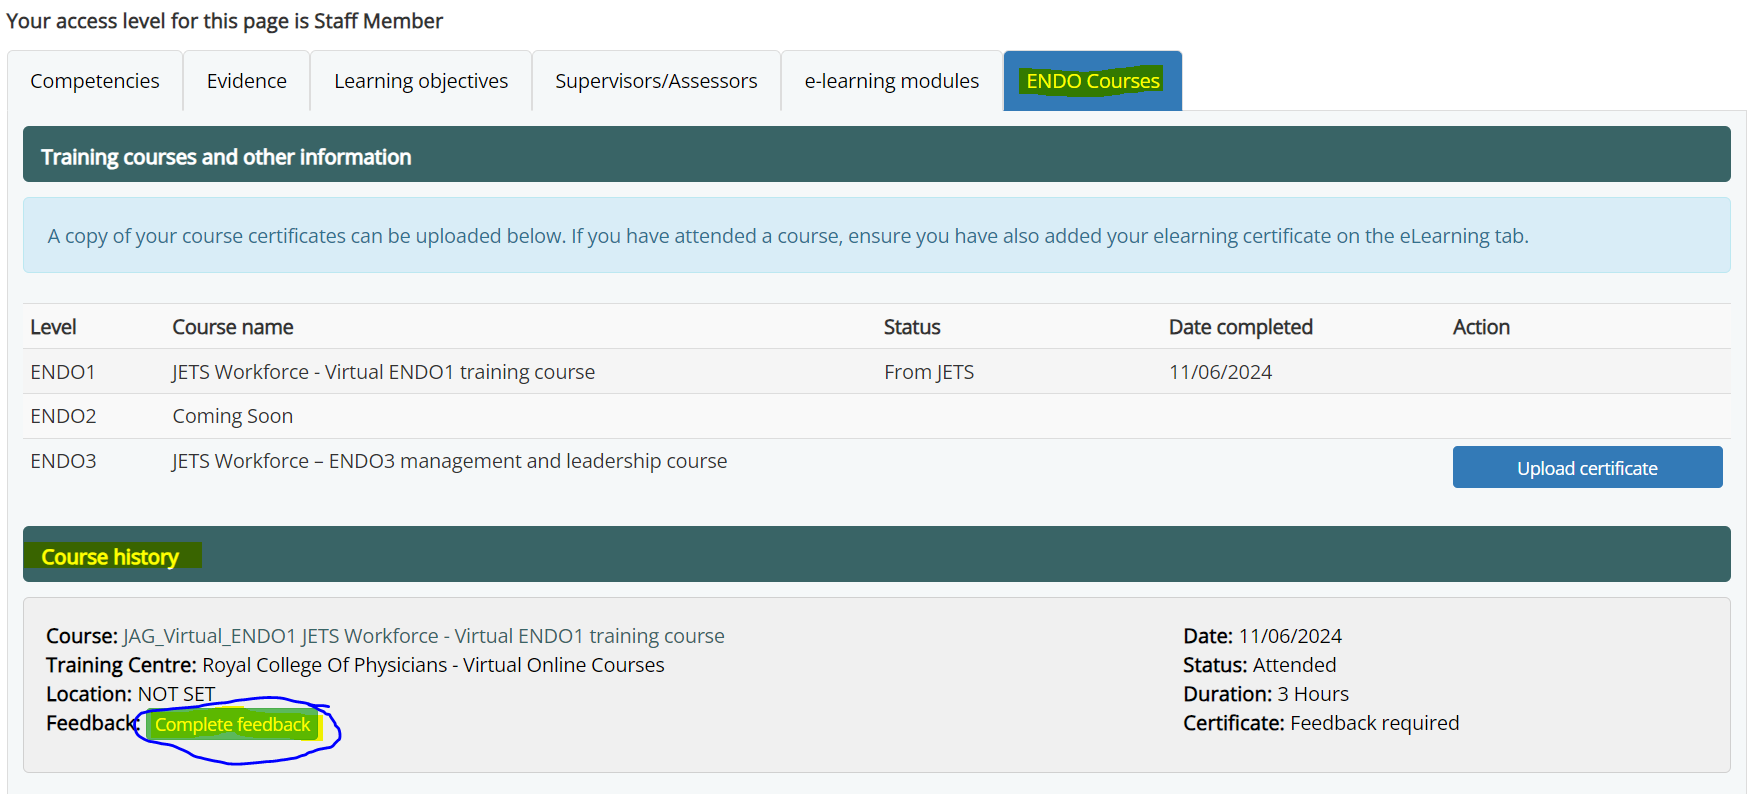Image resolution: width=1748 pixels, height=794 pixels.
Task: Click the ENDO3 management and leadership course name
Action: tap(449, 461)
